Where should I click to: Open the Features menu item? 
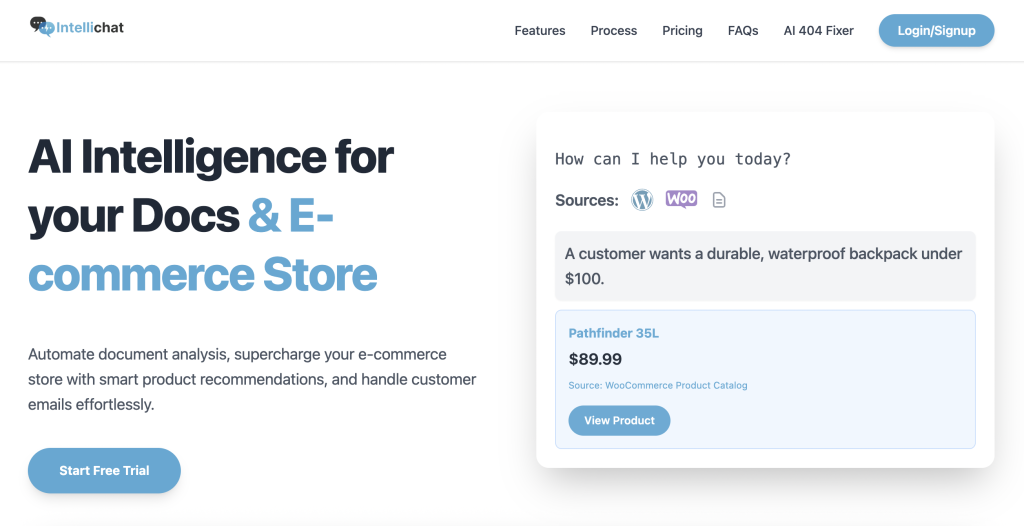pyautogui.click(x=540, y=31)
